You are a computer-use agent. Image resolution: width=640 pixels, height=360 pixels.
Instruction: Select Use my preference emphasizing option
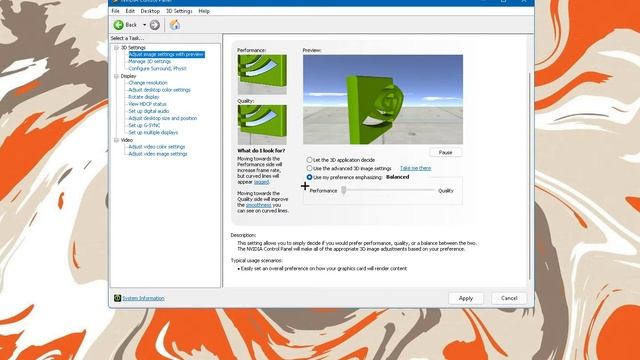tap(309, 177)
